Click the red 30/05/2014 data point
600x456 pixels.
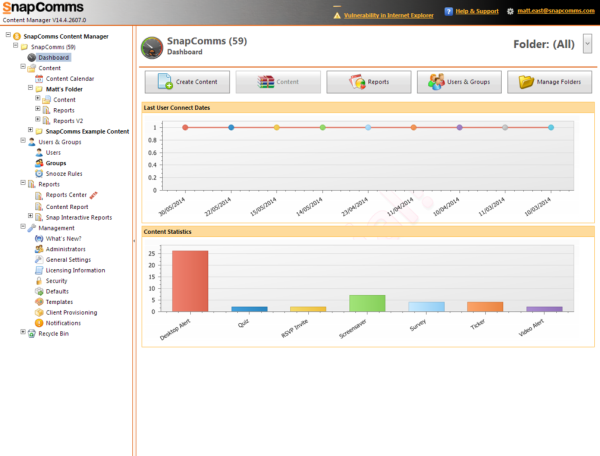pyautogui.click(x=185, y=127)
